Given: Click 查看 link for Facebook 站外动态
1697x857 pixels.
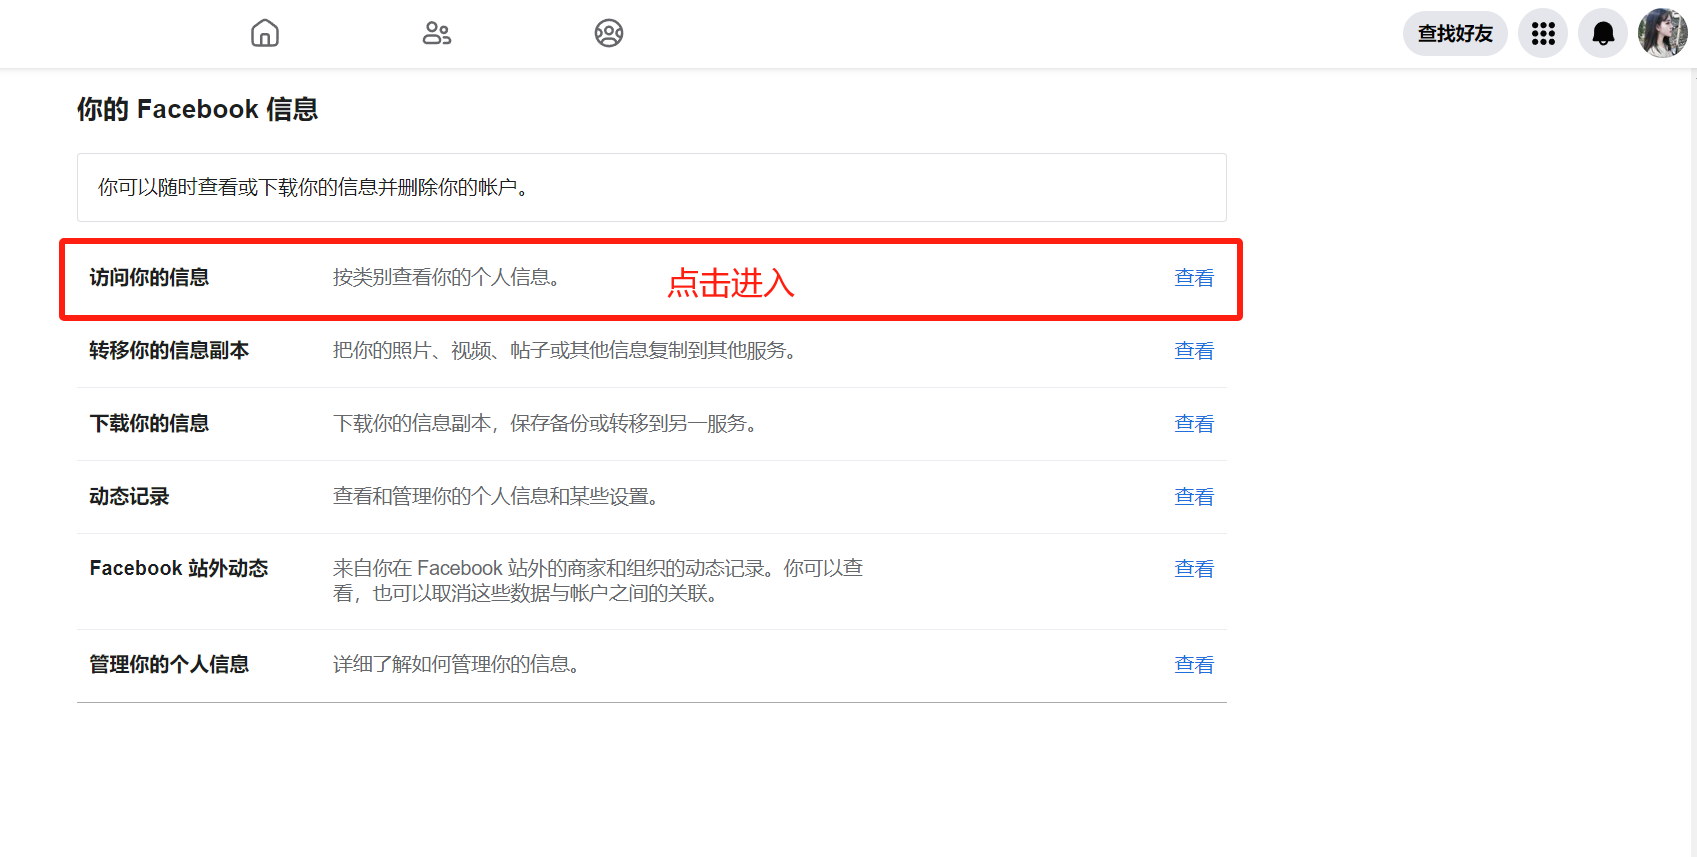Looking at the screenshot, I should point(1194,569).
